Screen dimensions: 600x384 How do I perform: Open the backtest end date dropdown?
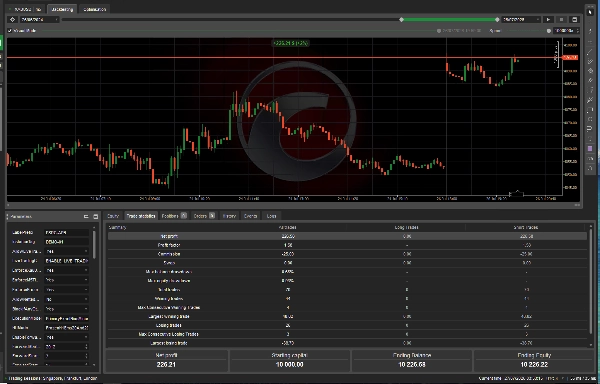pos(522,20)
